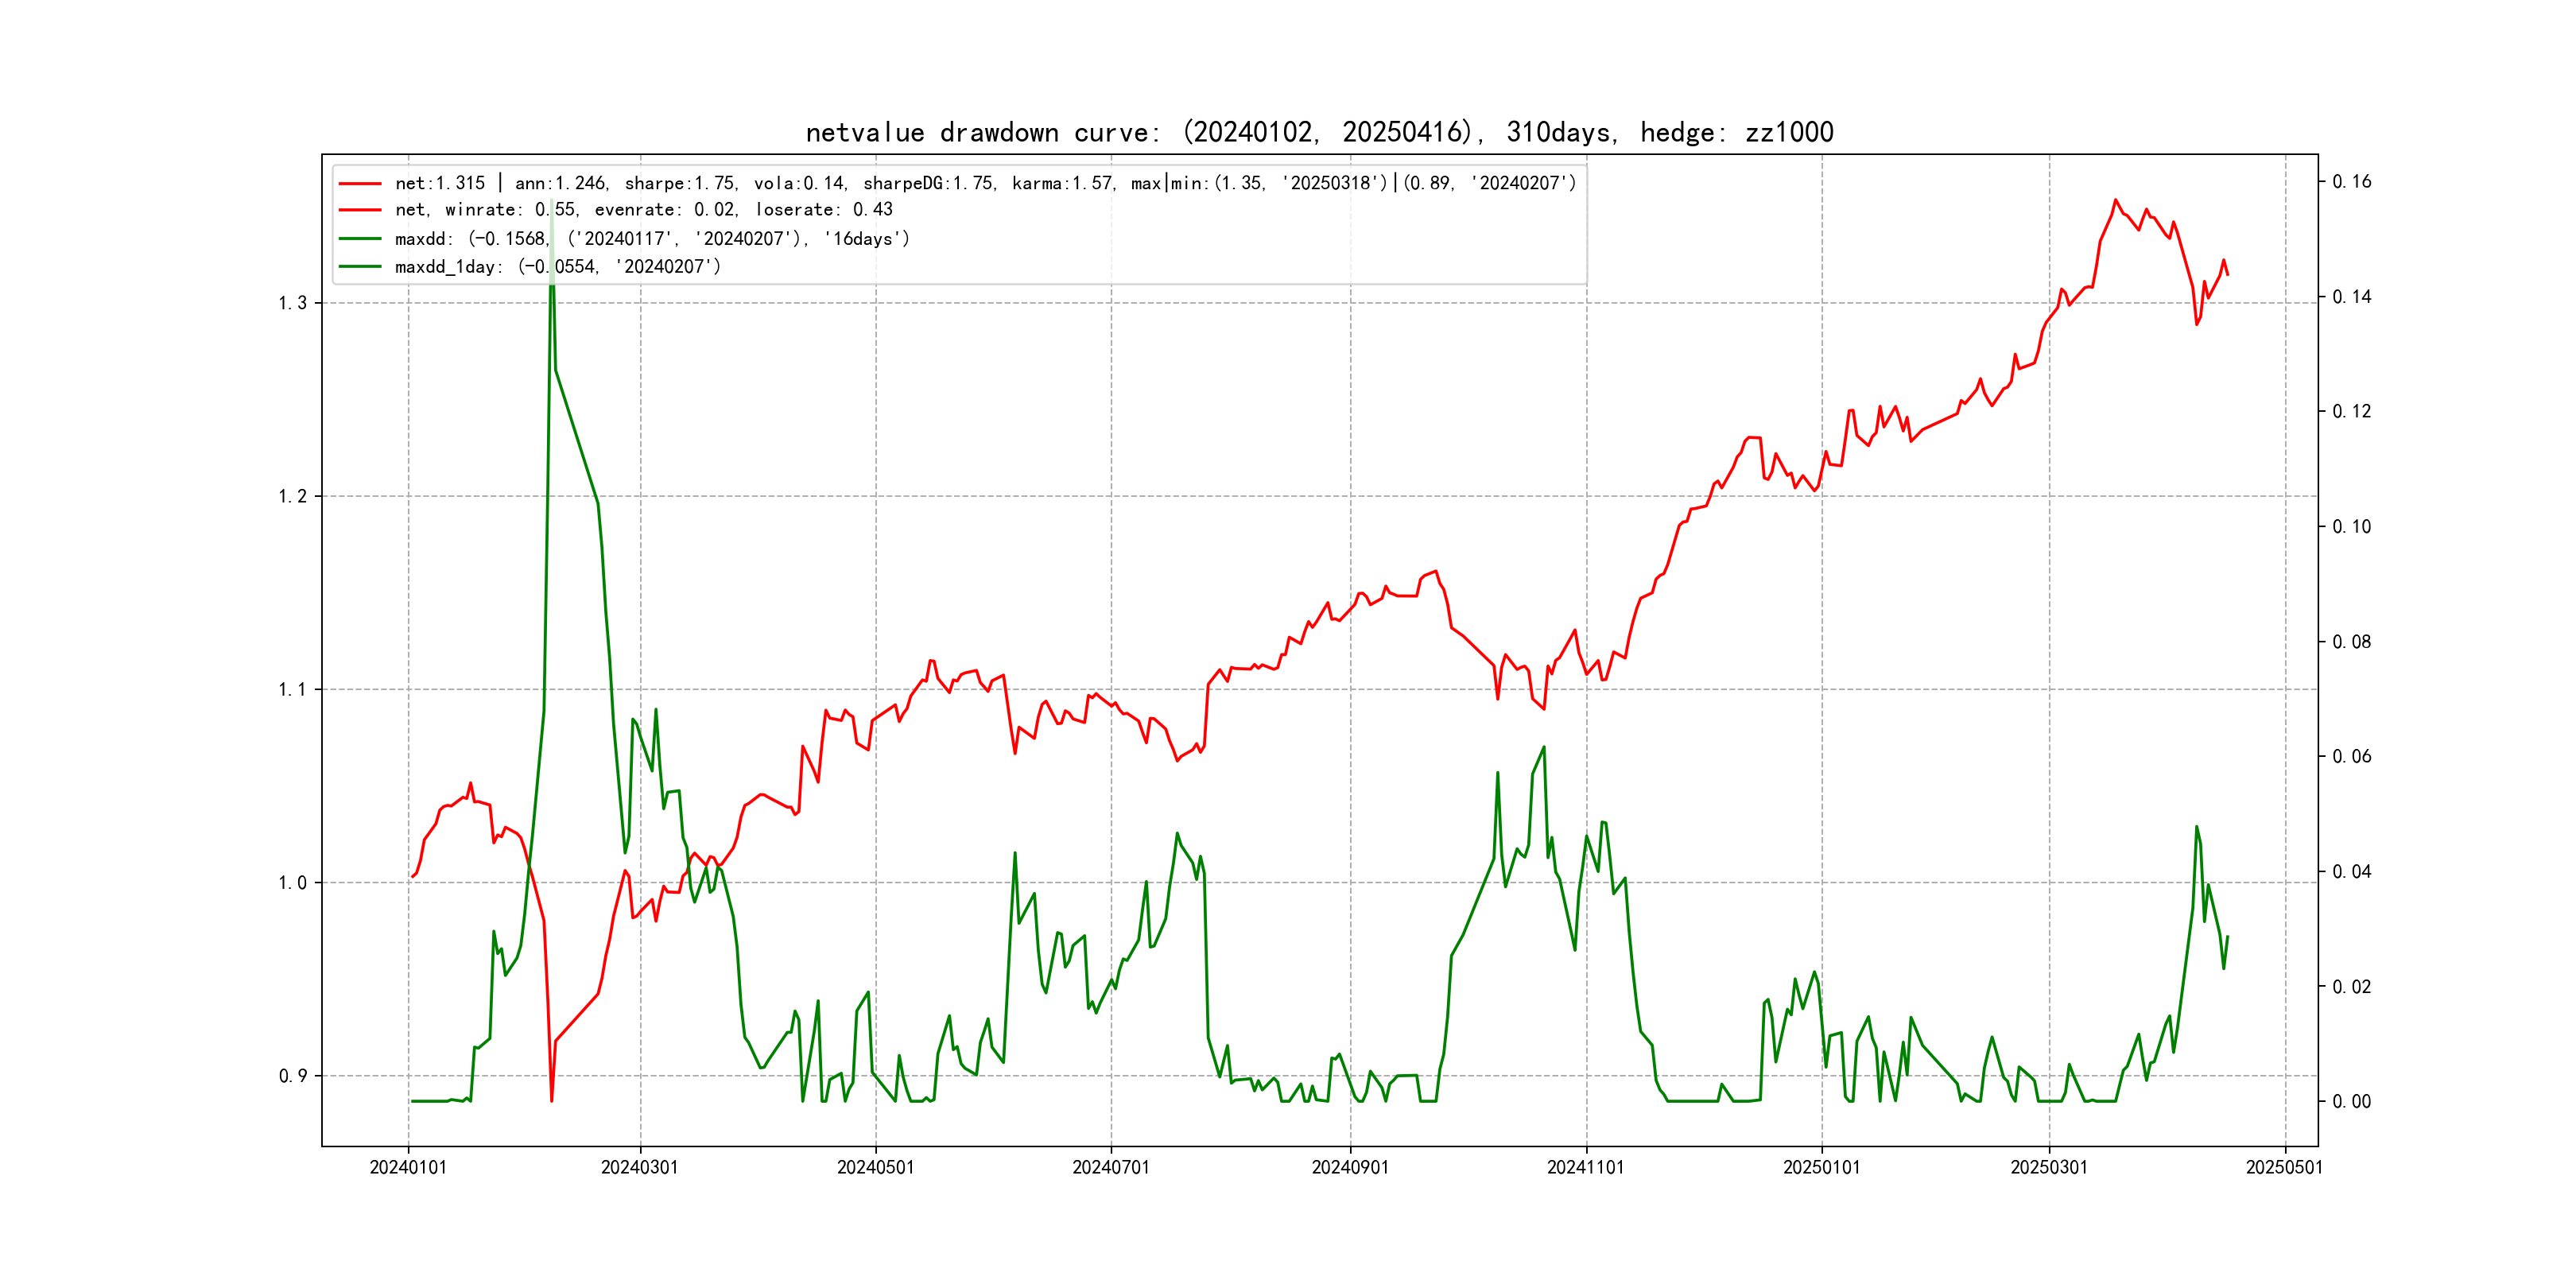Click left axis tick label 1.3

pos(292,304)
